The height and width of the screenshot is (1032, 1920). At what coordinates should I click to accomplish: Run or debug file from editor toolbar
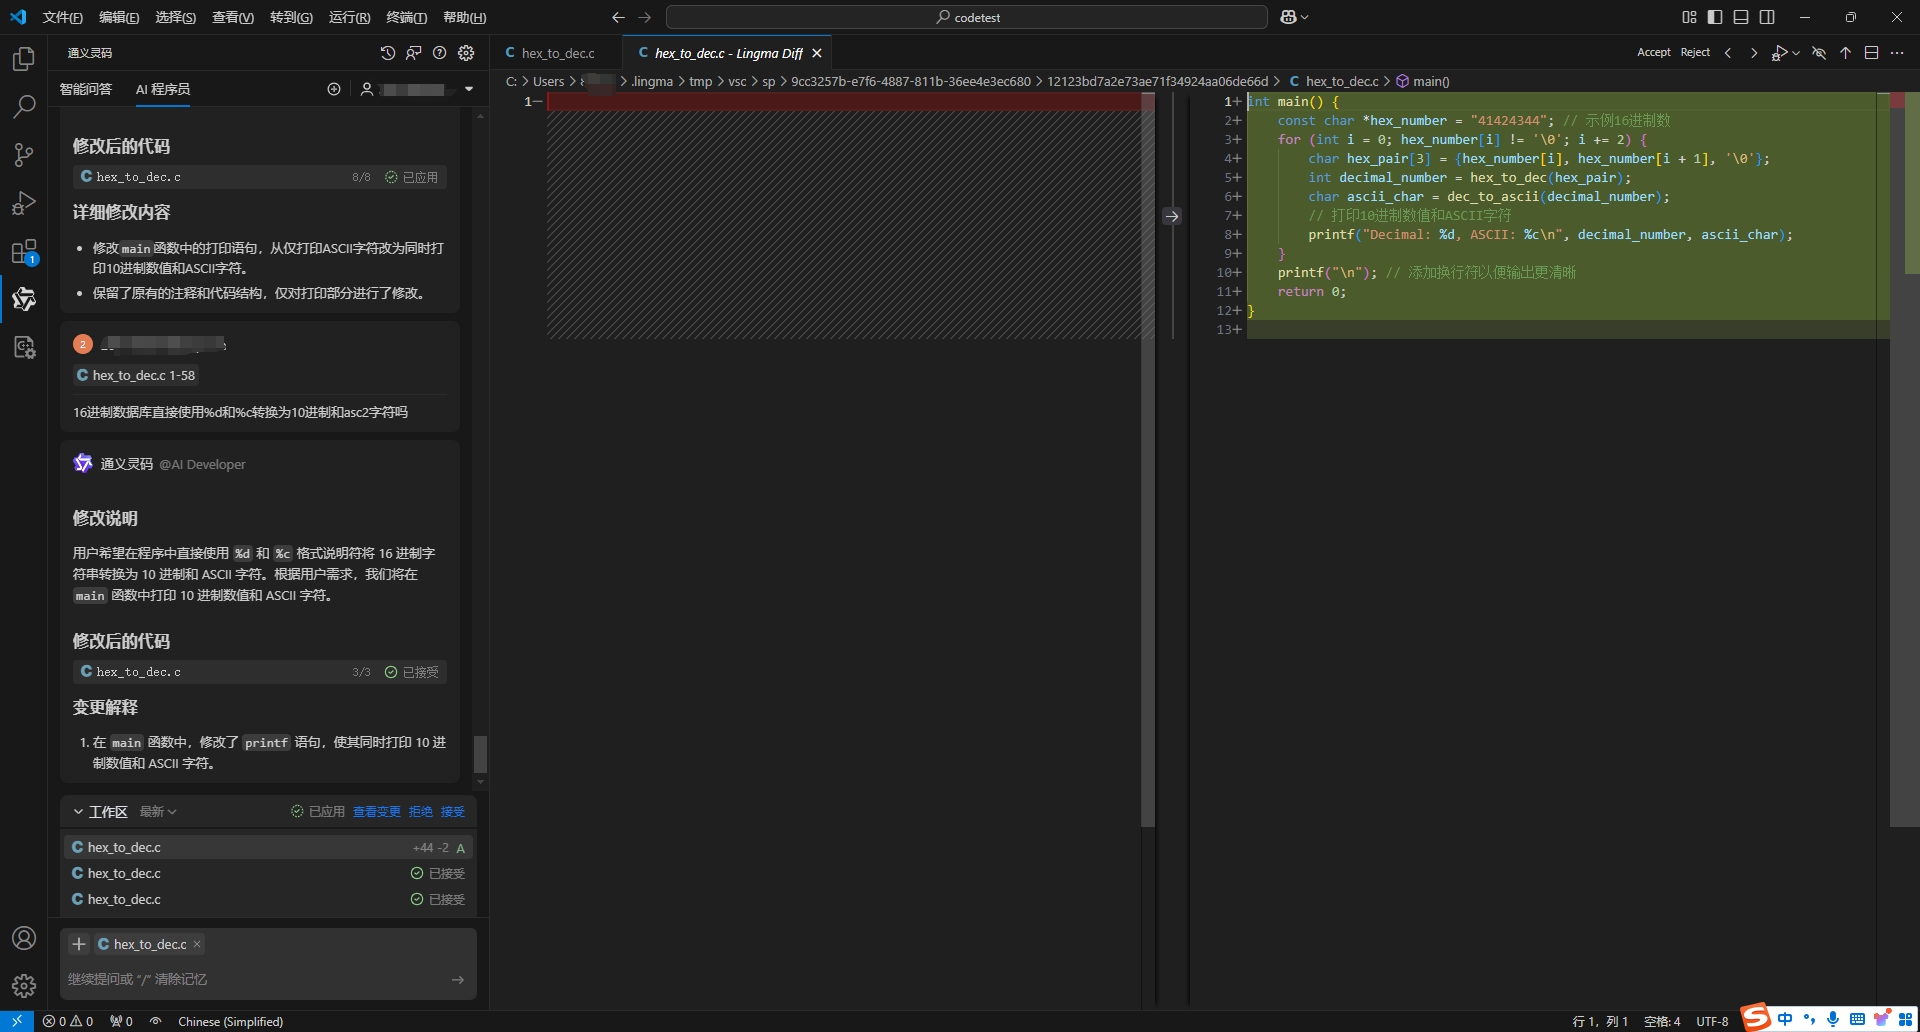1779,53
